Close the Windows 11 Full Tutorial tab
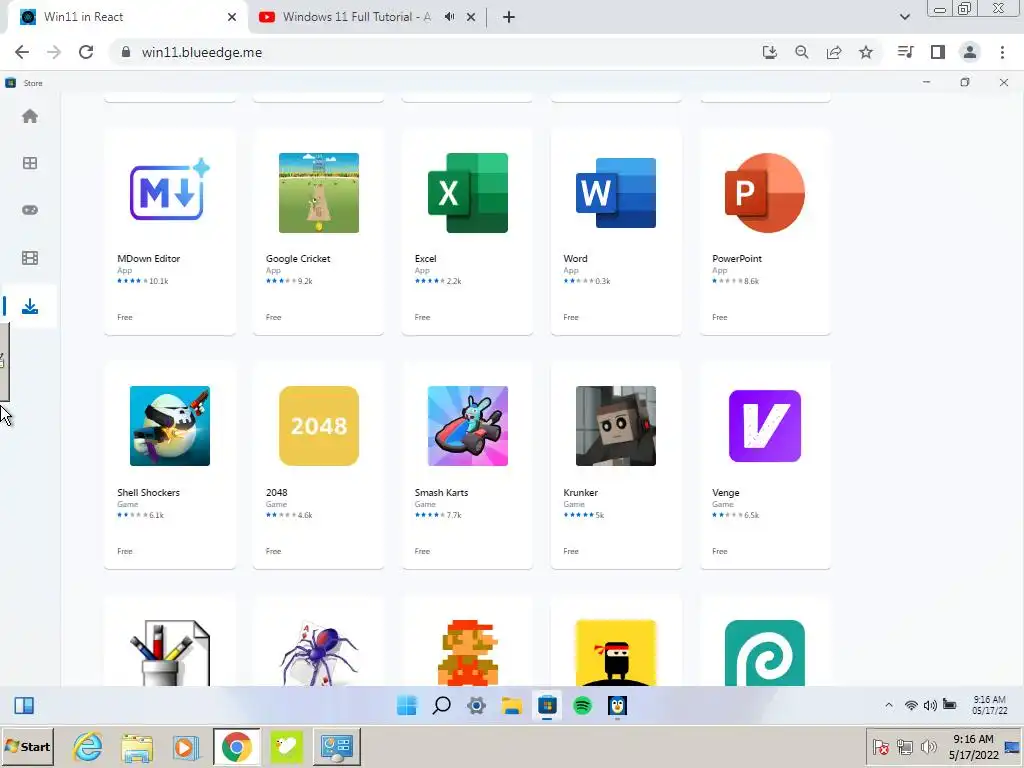Image resolution: width=1024 pixels, height=768 pixels. tap(471, 17)
